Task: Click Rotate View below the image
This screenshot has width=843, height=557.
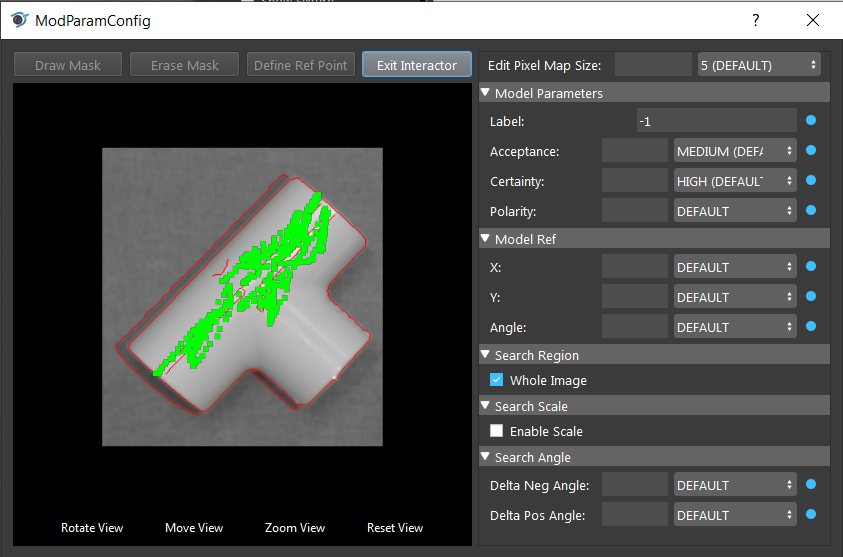Action: [x=92, y=527]
